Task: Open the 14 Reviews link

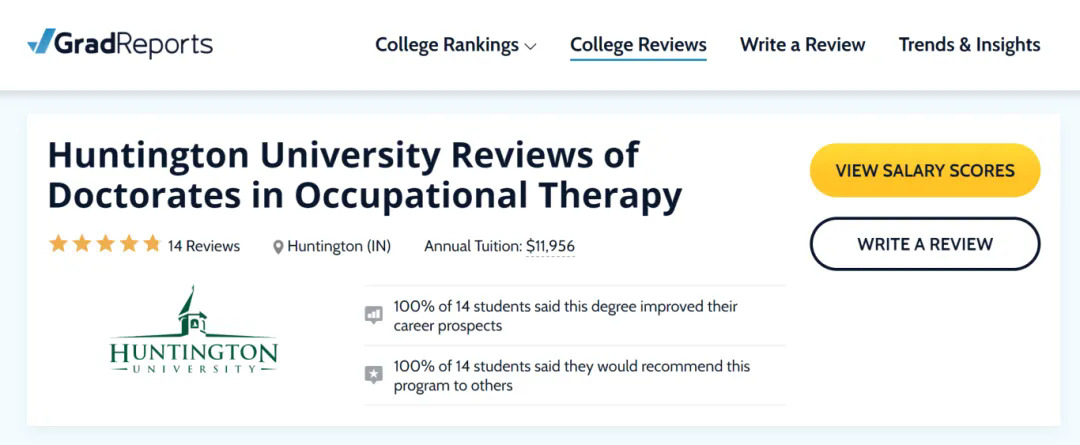Action: click(204, 246)
